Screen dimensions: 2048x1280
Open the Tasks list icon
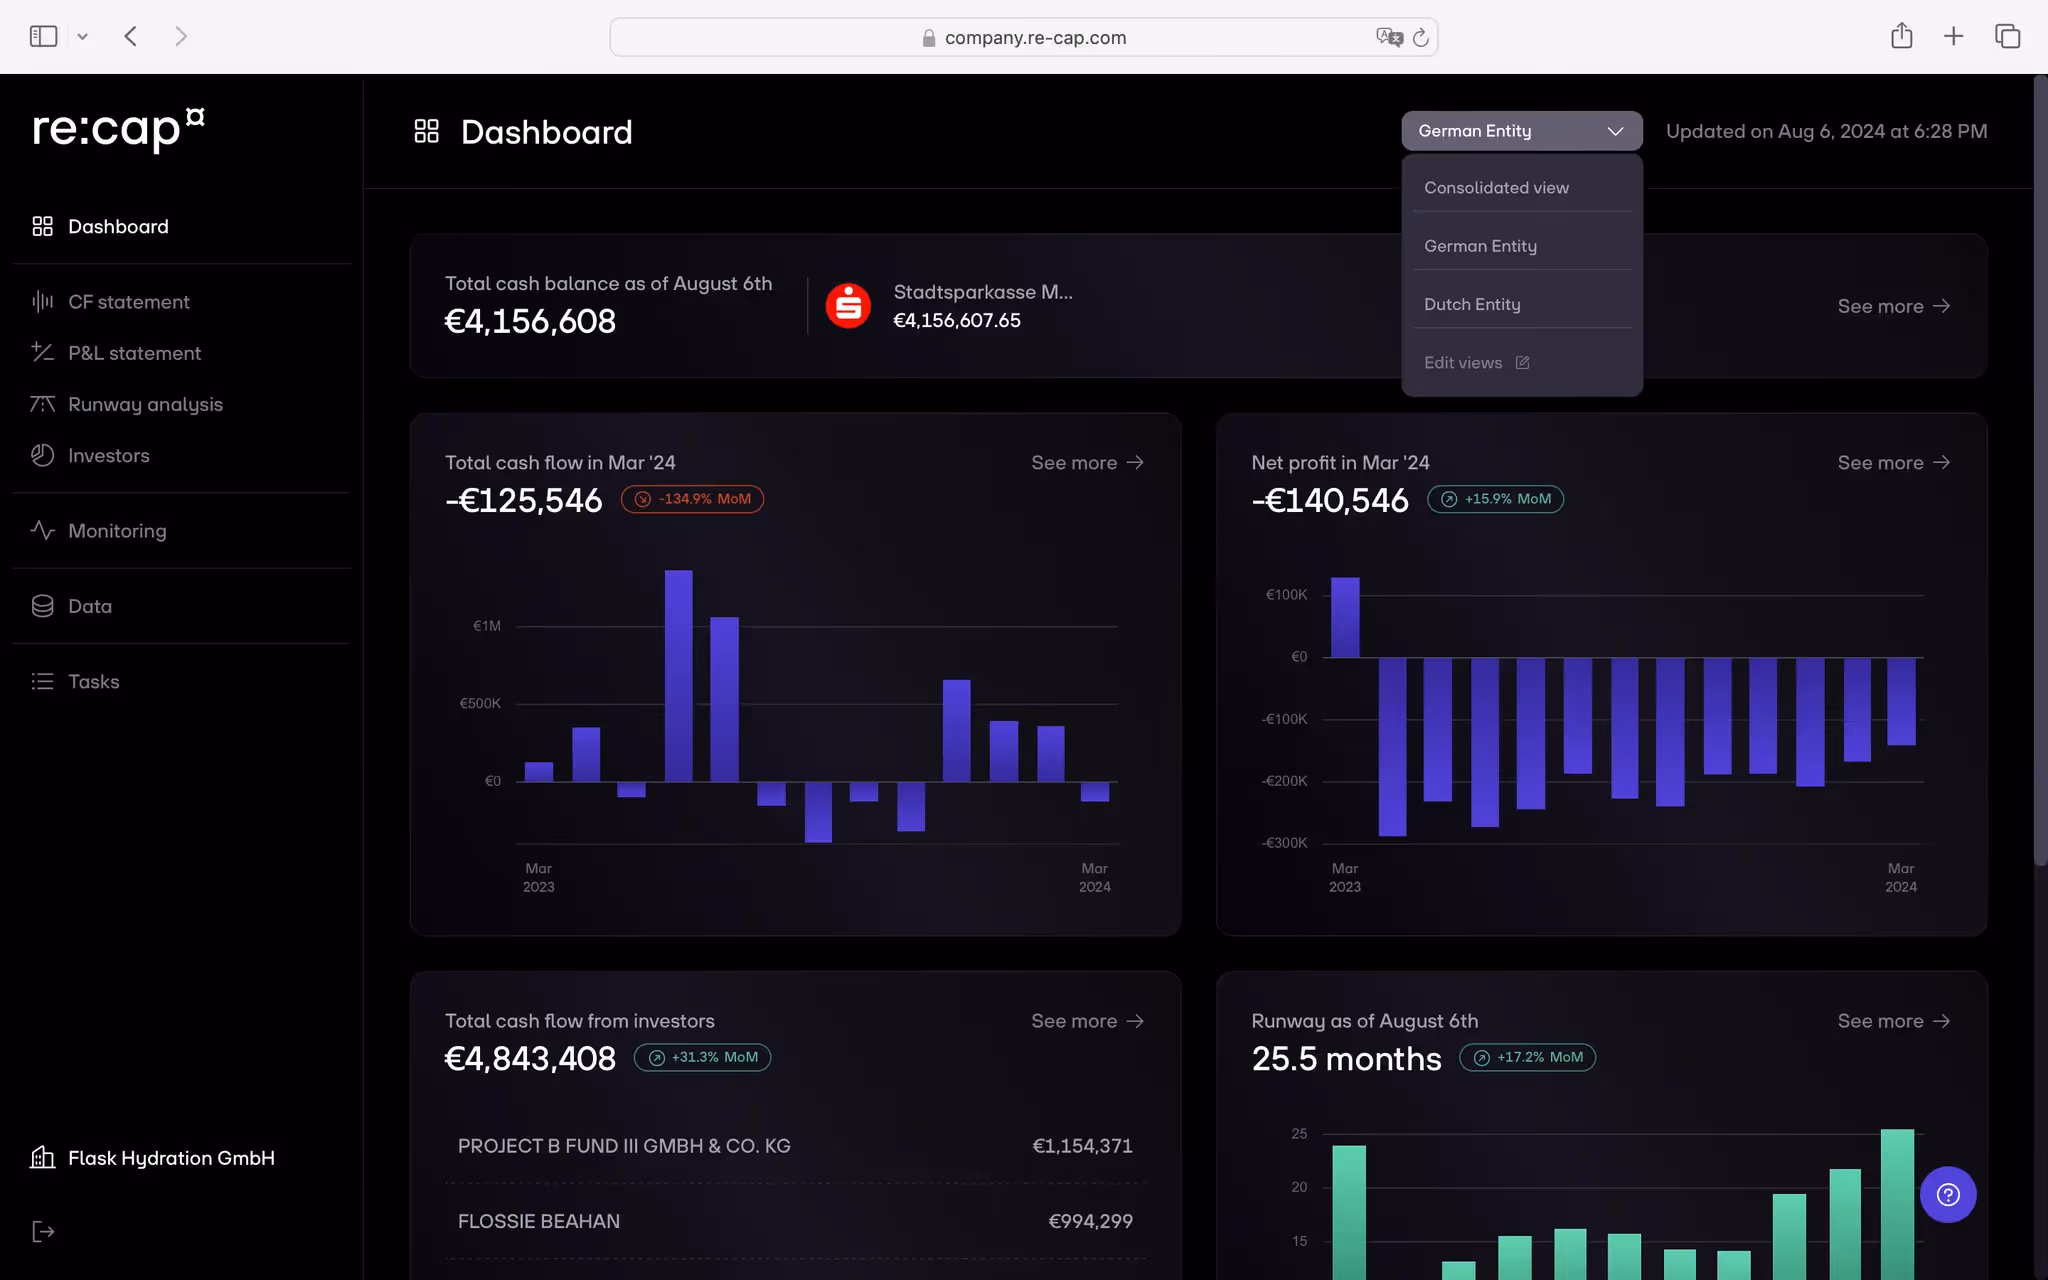tap(42, 682)
